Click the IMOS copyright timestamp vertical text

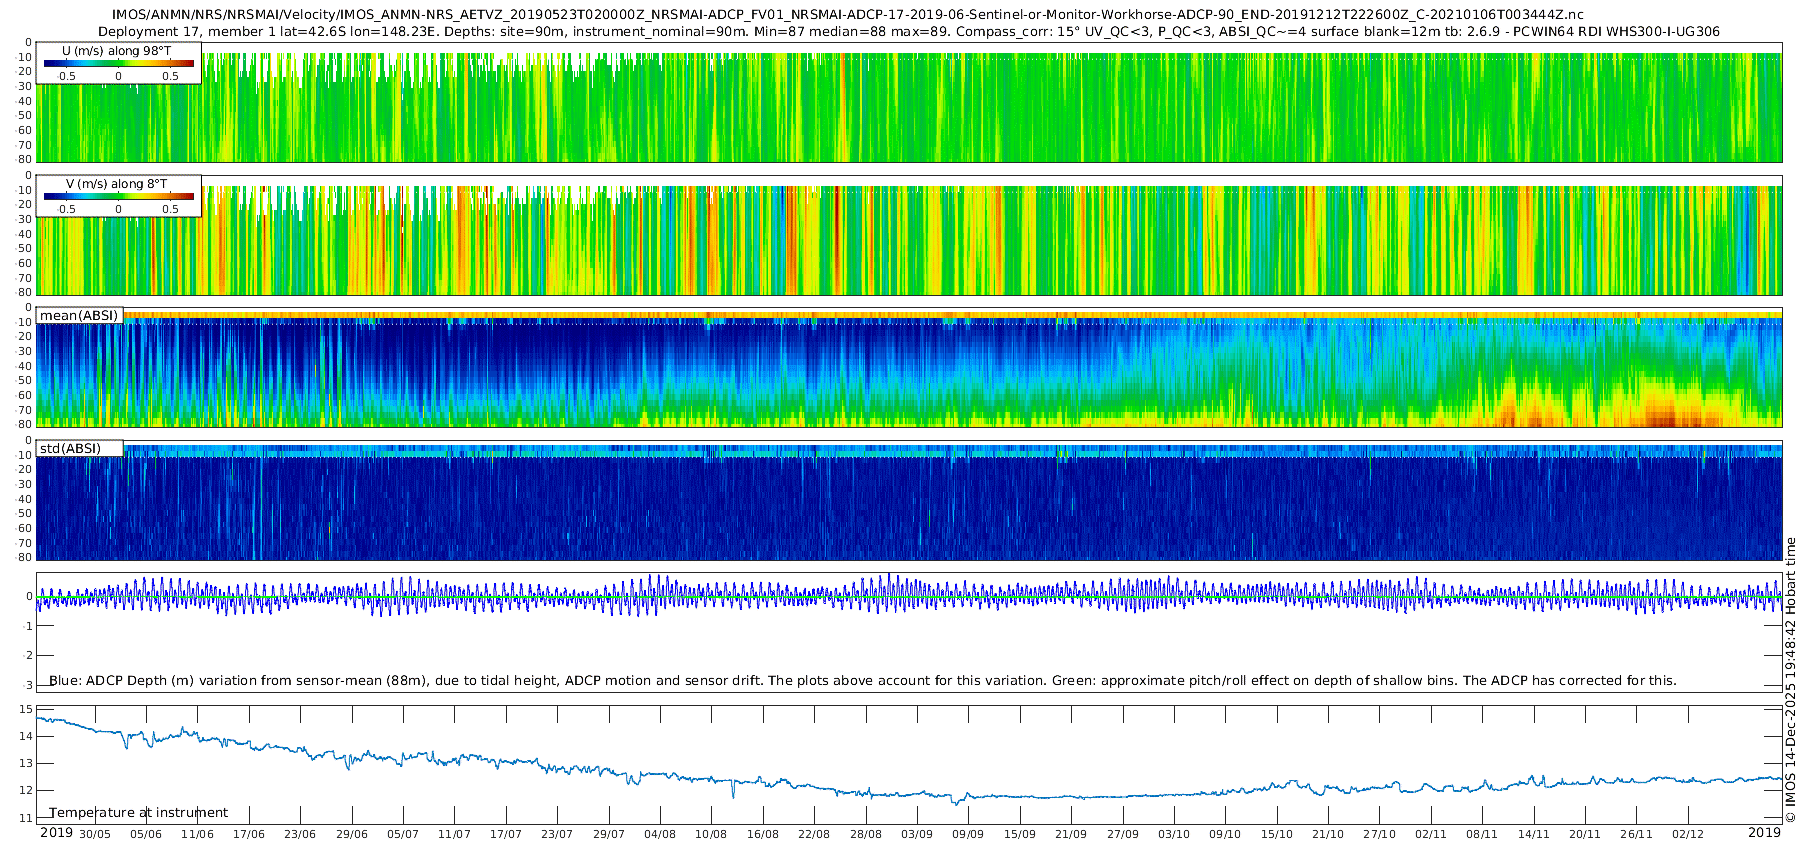point(1790,680)
